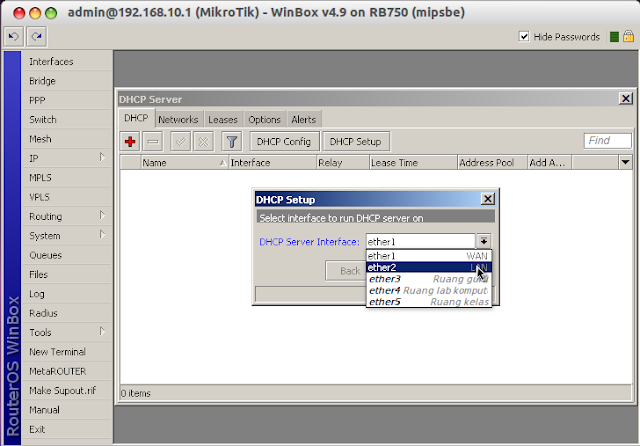
Task: Expand the IP submenu
Action: [102, 157]
